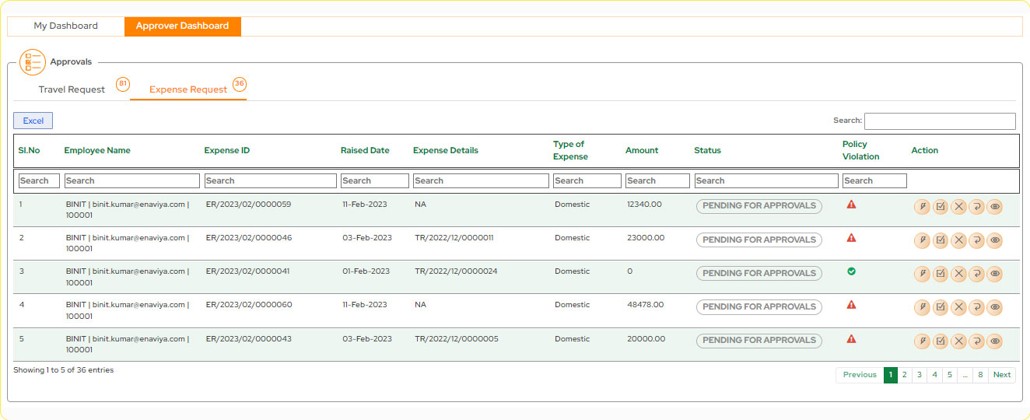Screen dimensions: 1030x420
Task: Reject expense ER/2023/02/0000060 with the X icon
Action: pos(958,307)
